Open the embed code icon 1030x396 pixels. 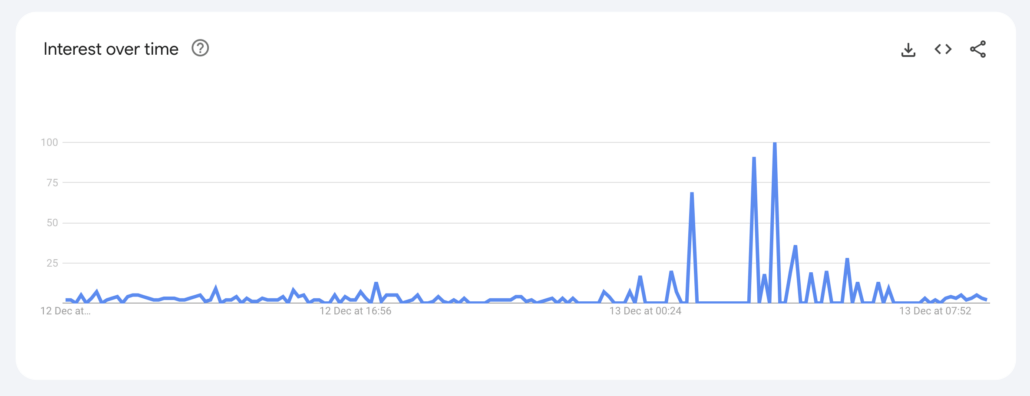(x=943, y=49)
